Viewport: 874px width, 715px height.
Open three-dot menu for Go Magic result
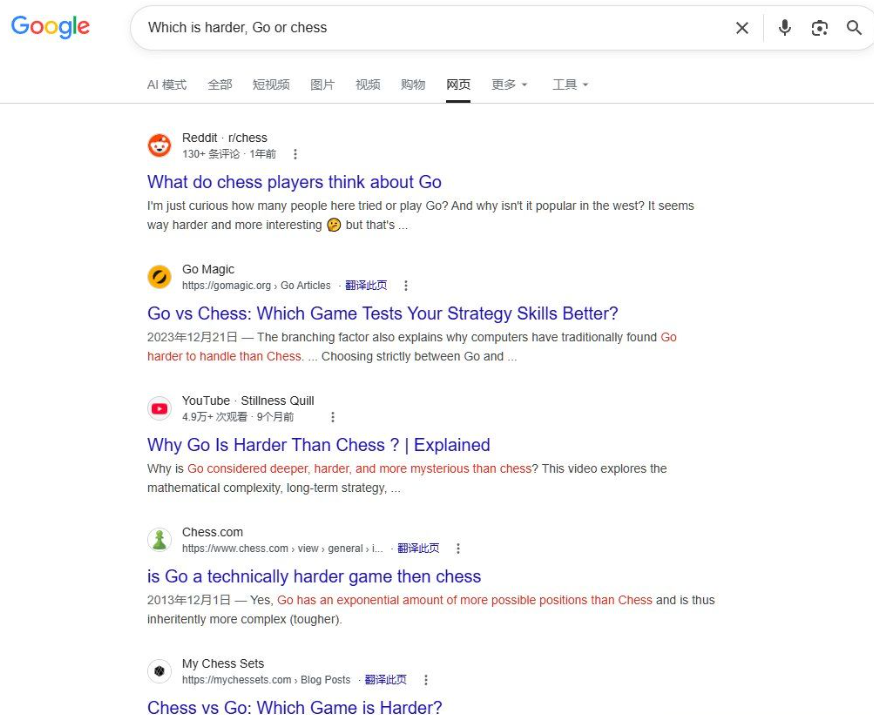[x=406, y=285]
